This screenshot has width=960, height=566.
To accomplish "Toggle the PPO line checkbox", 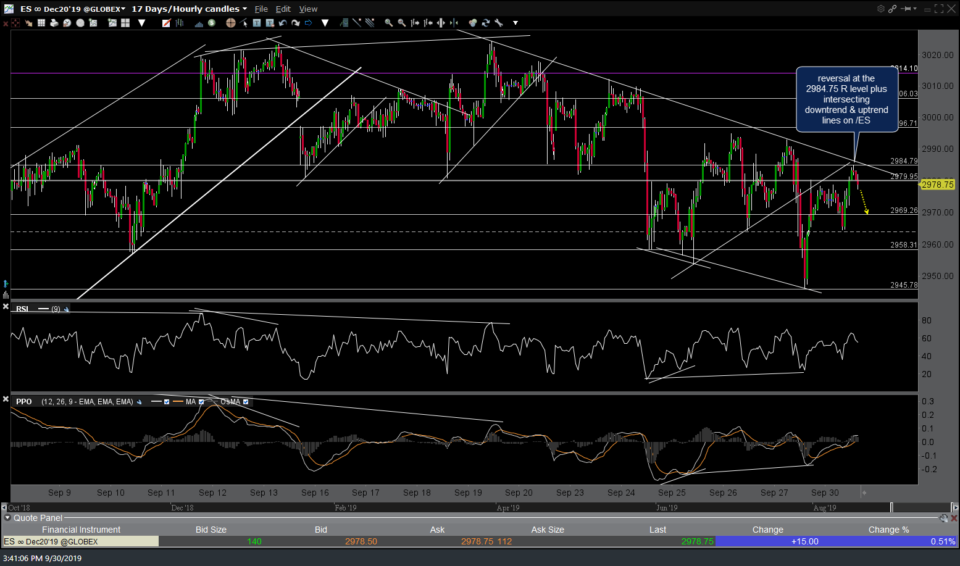I will [x=167, y=402].
